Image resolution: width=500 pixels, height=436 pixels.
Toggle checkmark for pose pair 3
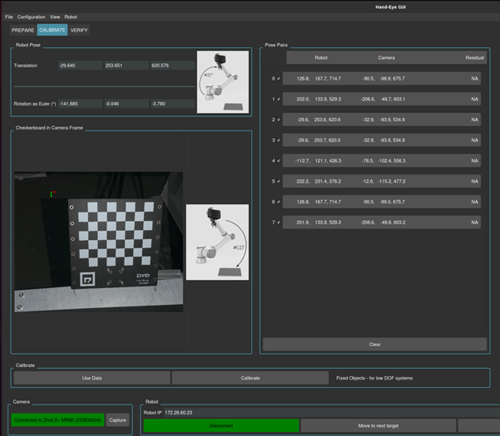278,140
